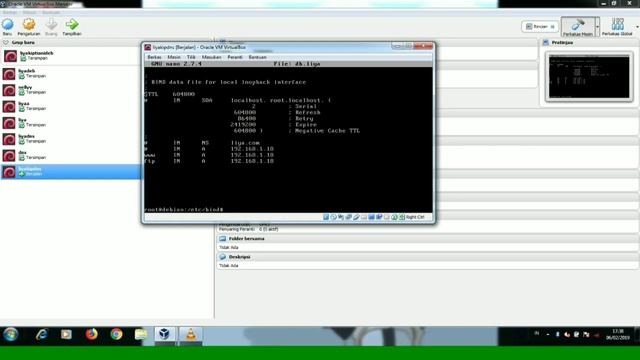Image resolution: width=640 pixels, height=360 pixels.
Task: Select the Perkakas Mesin tools button
Action: pyautogui.click(x=577, y=27)
